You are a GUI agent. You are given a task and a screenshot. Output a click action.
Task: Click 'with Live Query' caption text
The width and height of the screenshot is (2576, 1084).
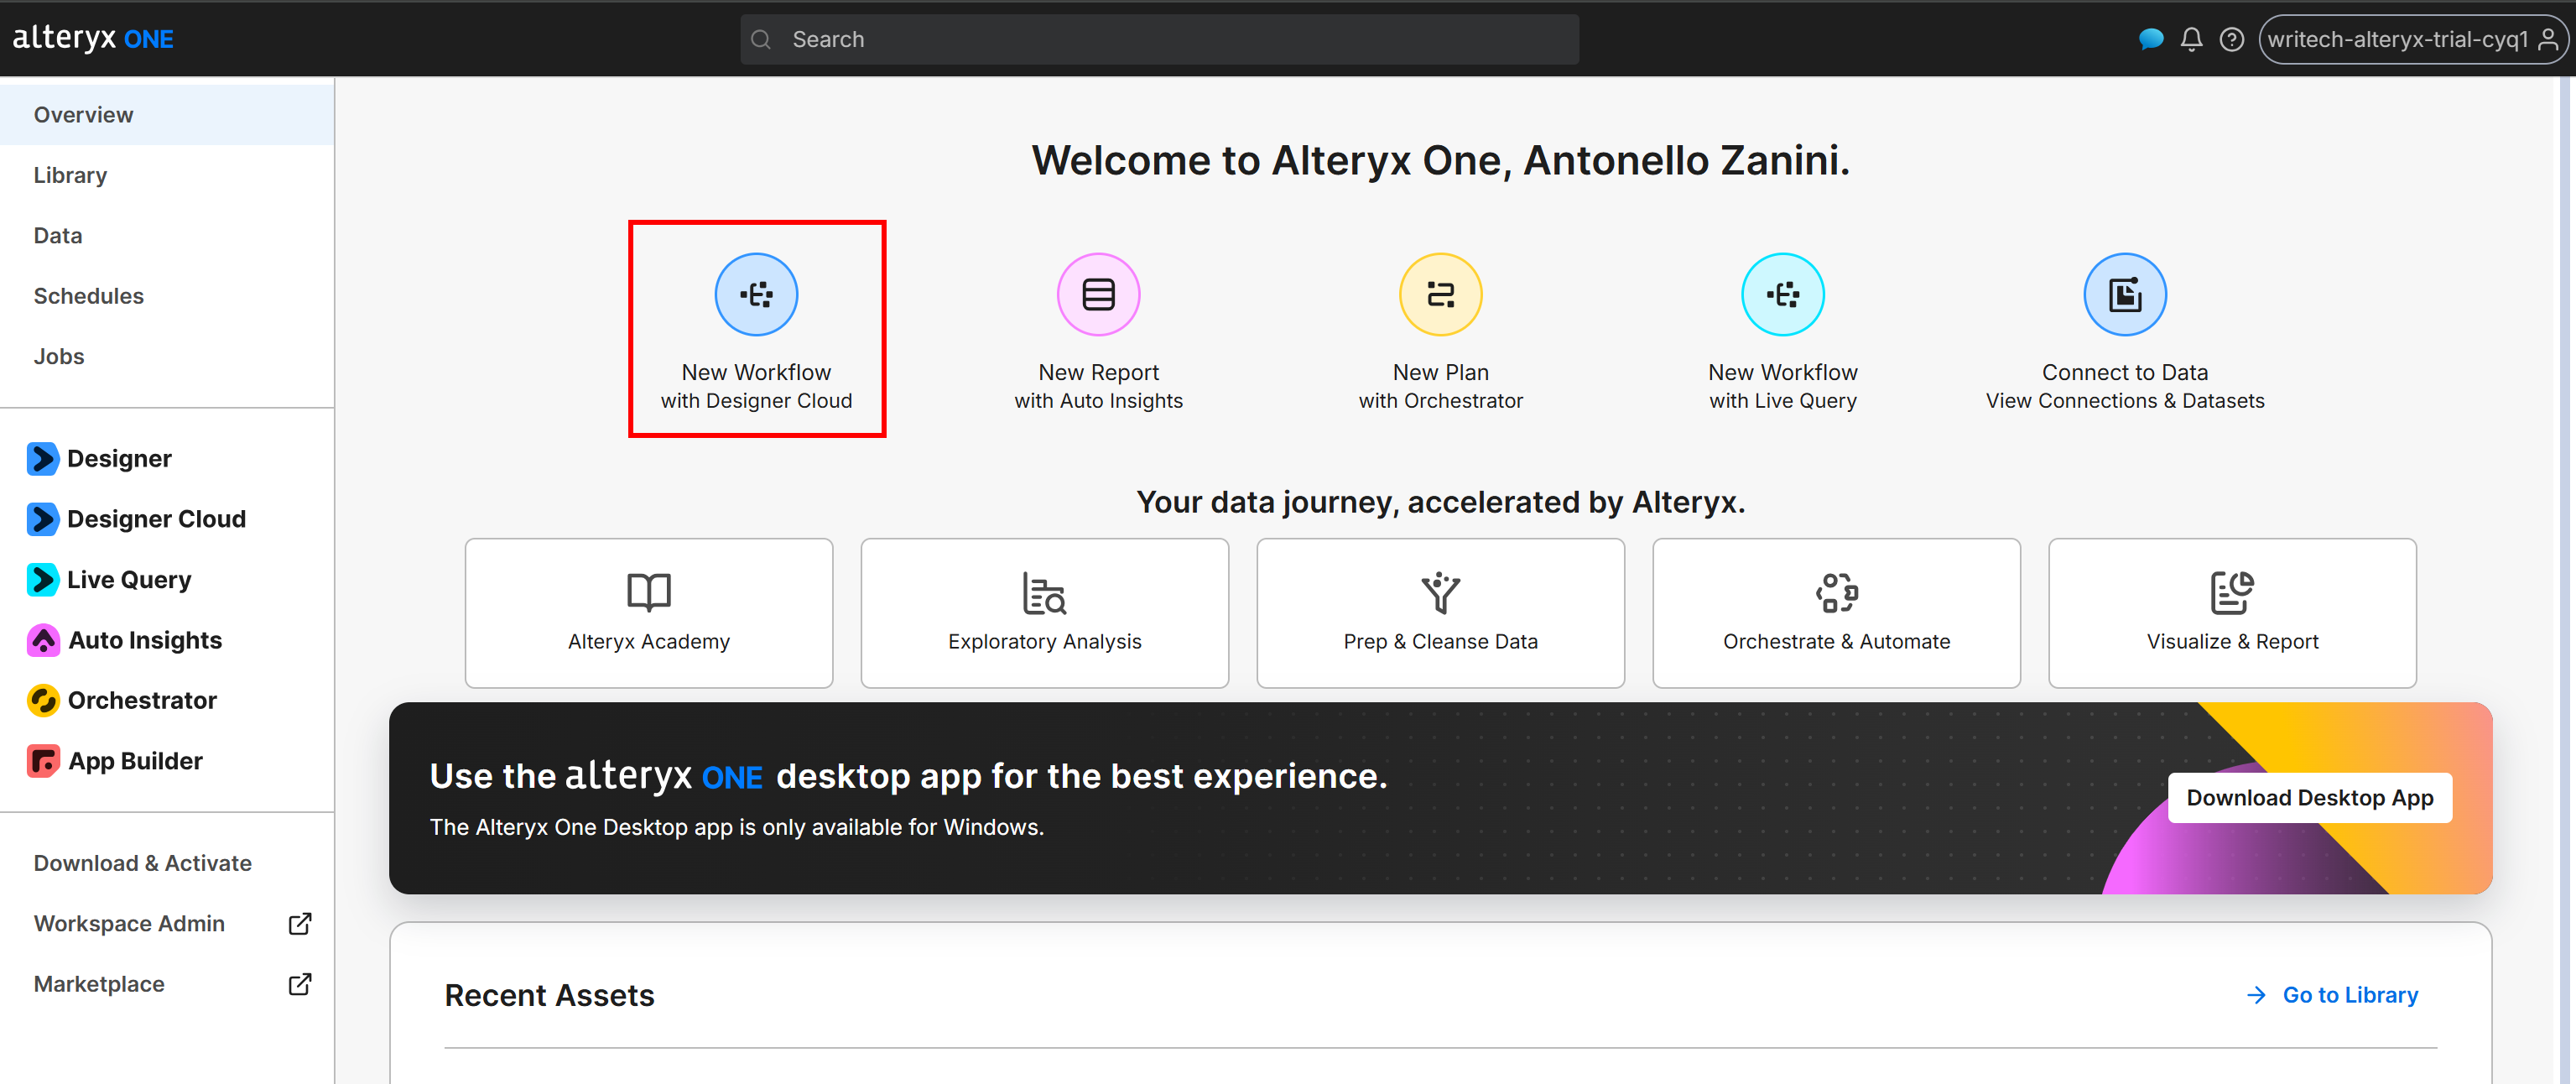tap(1782, 401)
